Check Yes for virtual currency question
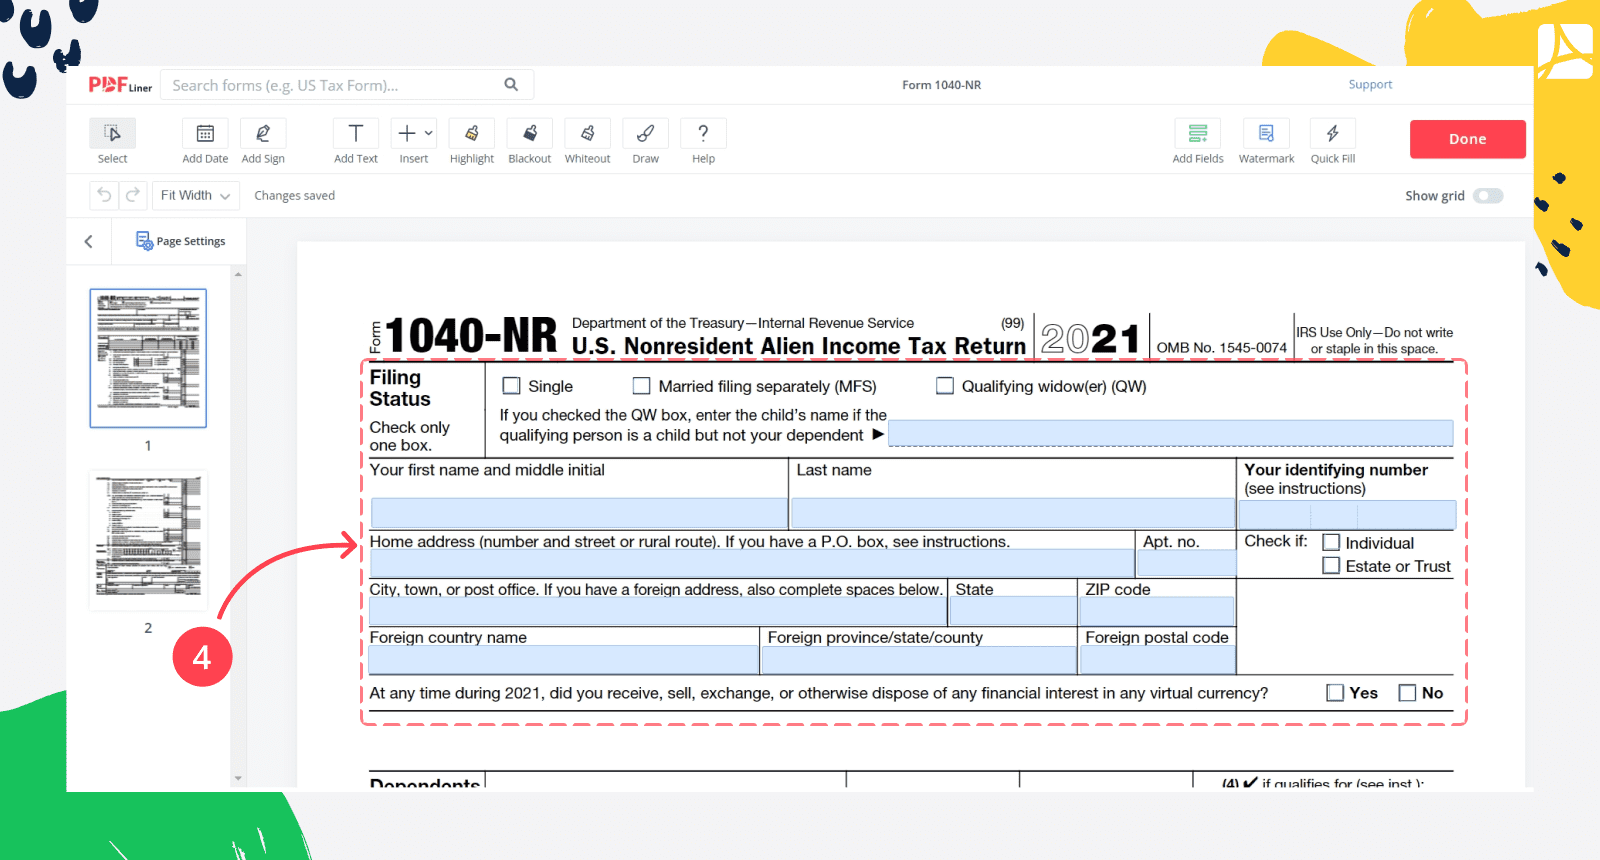Screen dimensions: 1600x860 click(1335, 693)
